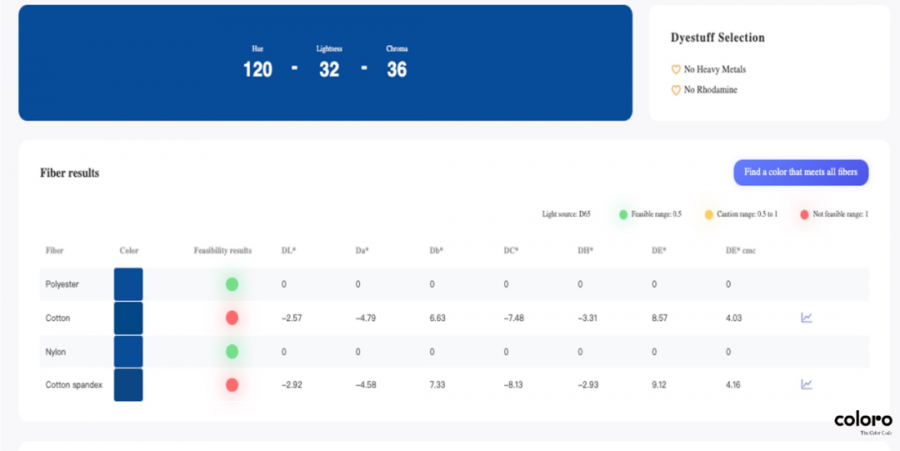Click the heart icon beside No Heavy Metals
Viewport: 900px width, 451px height.
coord(676,69)
